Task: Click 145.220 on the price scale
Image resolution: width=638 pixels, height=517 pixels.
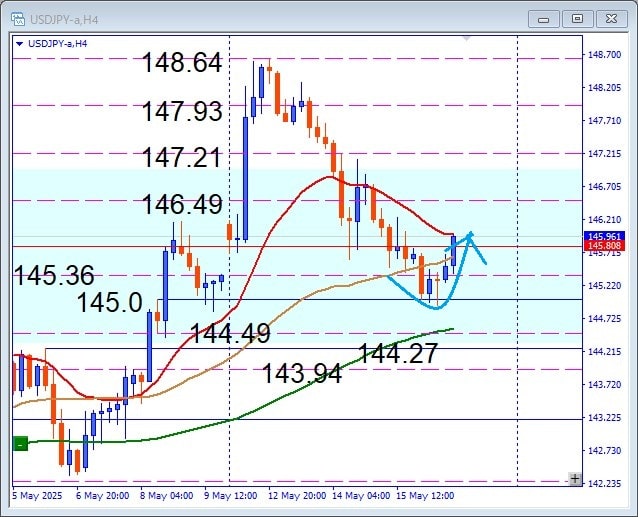Action: (x=605, y=286)
